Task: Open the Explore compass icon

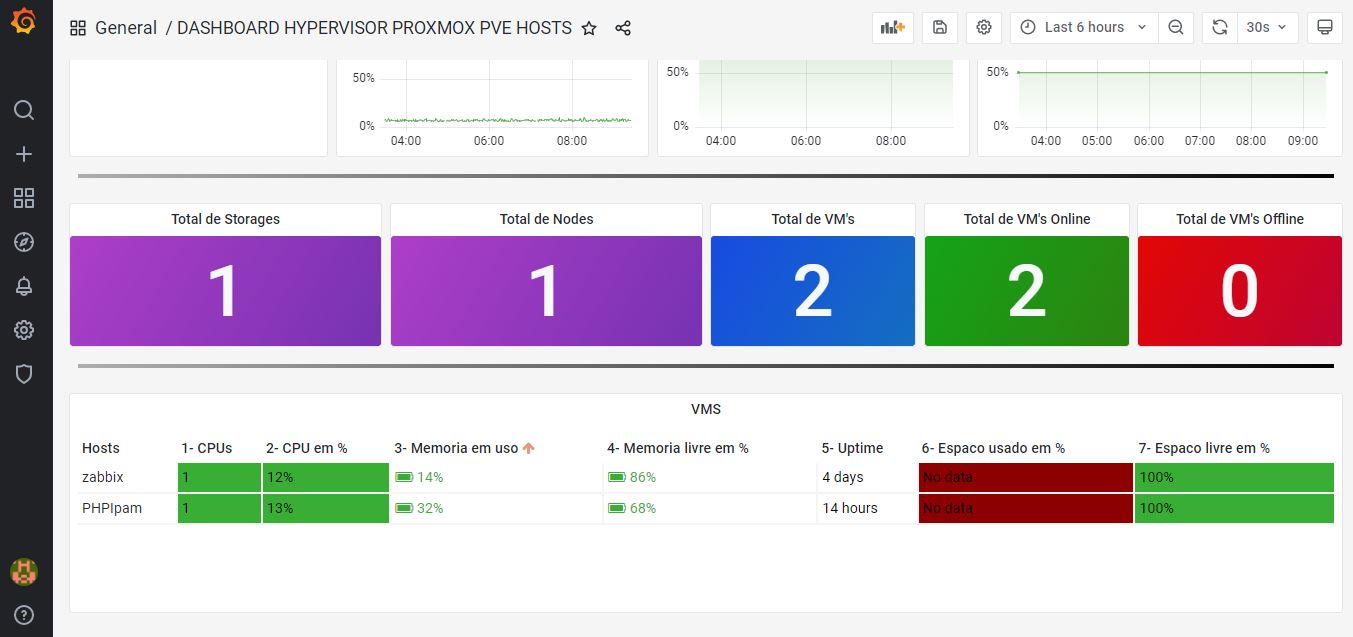Action: tap(24, 242)
